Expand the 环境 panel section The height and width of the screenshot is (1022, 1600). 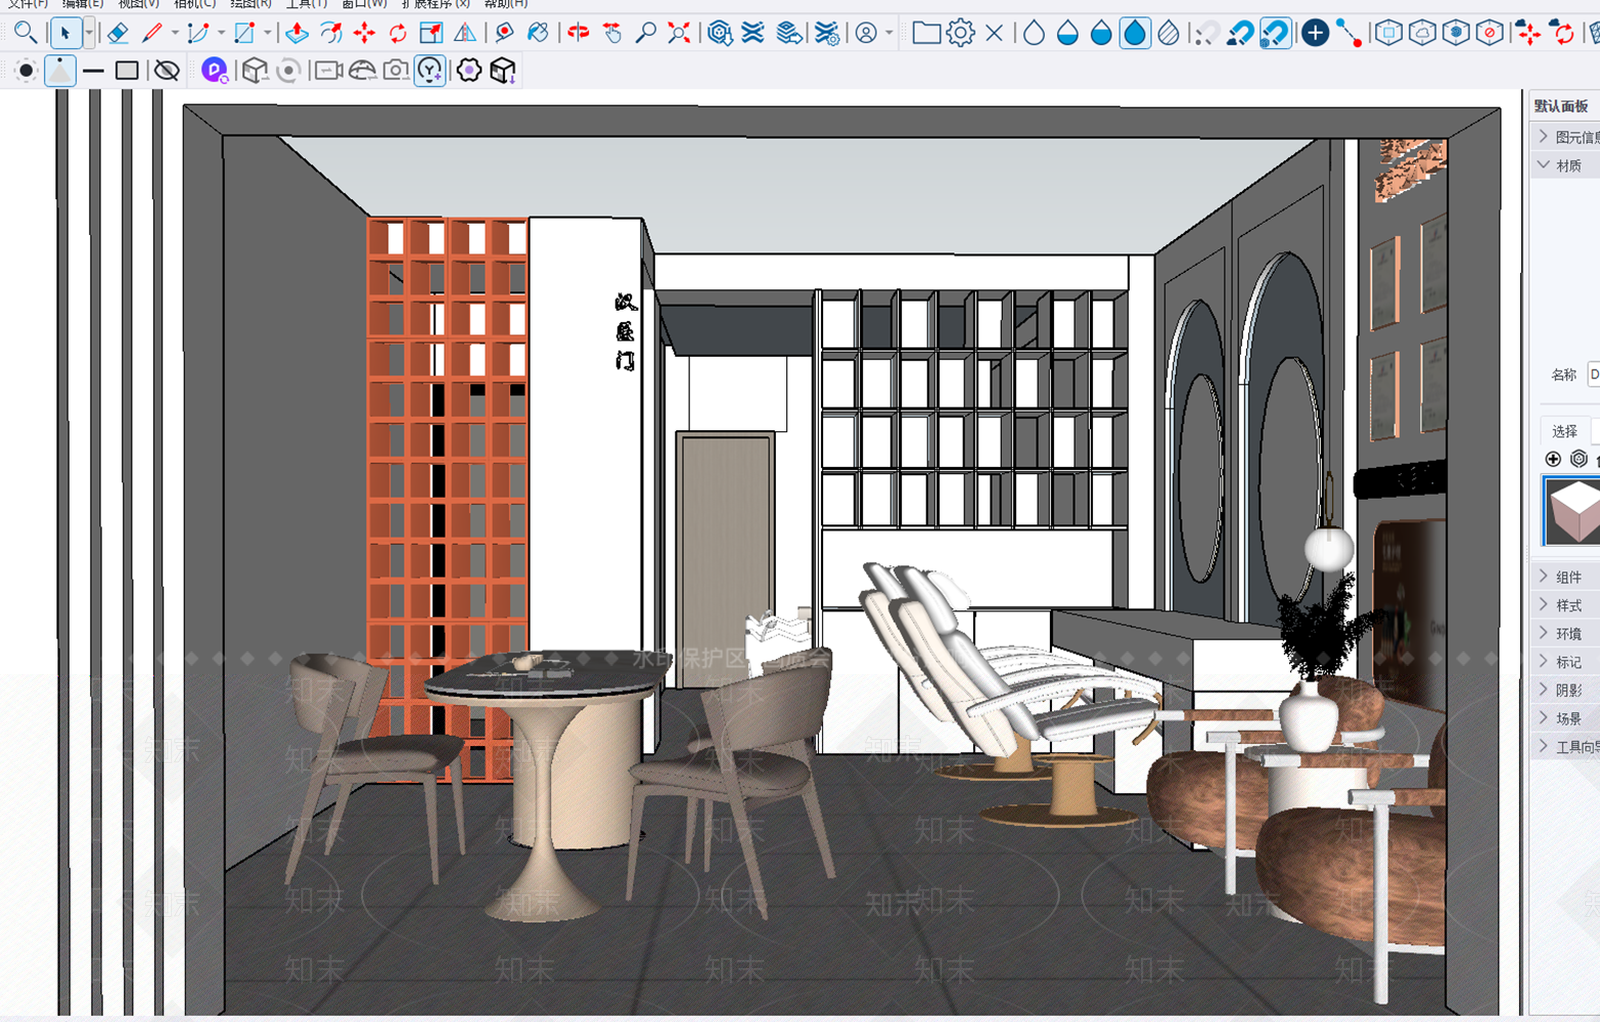[x=1566, y=633]
